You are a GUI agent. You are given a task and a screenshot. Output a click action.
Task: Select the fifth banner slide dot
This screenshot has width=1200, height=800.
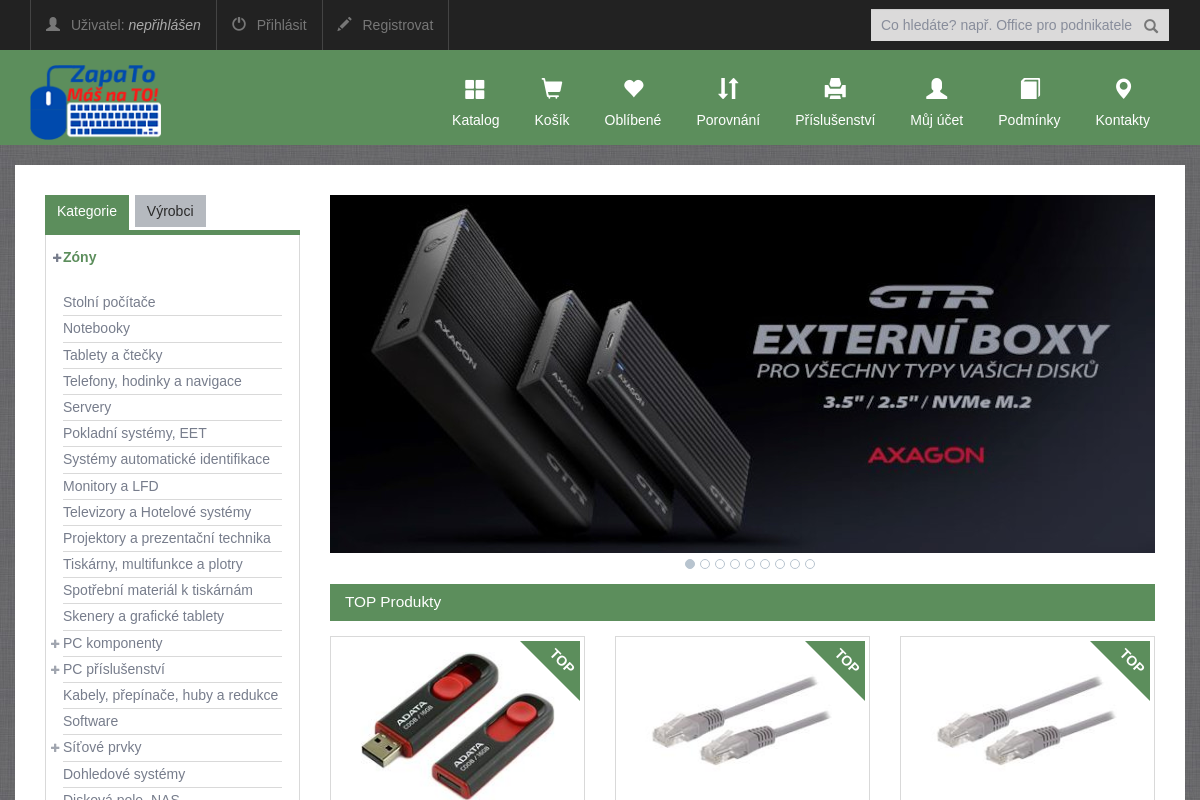[x=750, y=564]
